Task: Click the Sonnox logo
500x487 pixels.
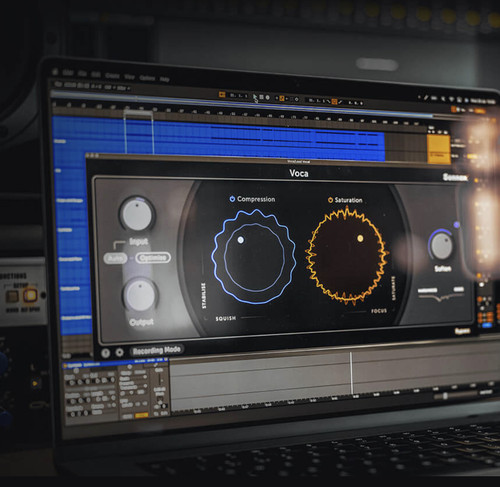Action: (455, 177)
